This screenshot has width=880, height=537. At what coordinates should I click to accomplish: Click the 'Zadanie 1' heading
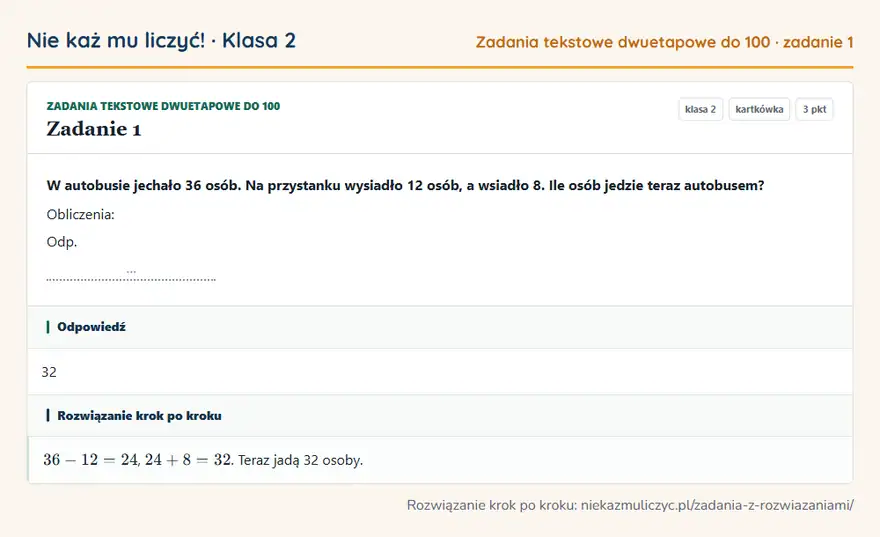[x=94, y=129]
